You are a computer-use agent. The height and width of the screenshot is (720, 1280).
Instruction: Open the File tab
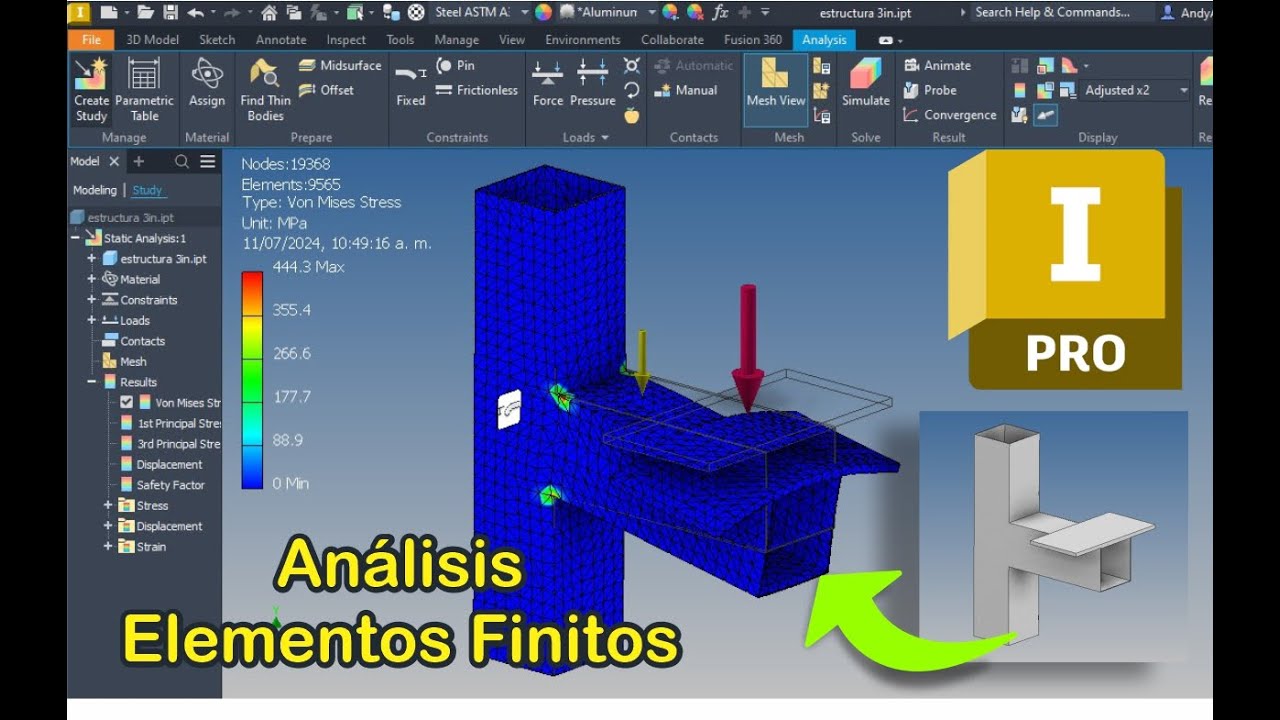[91, 40]
